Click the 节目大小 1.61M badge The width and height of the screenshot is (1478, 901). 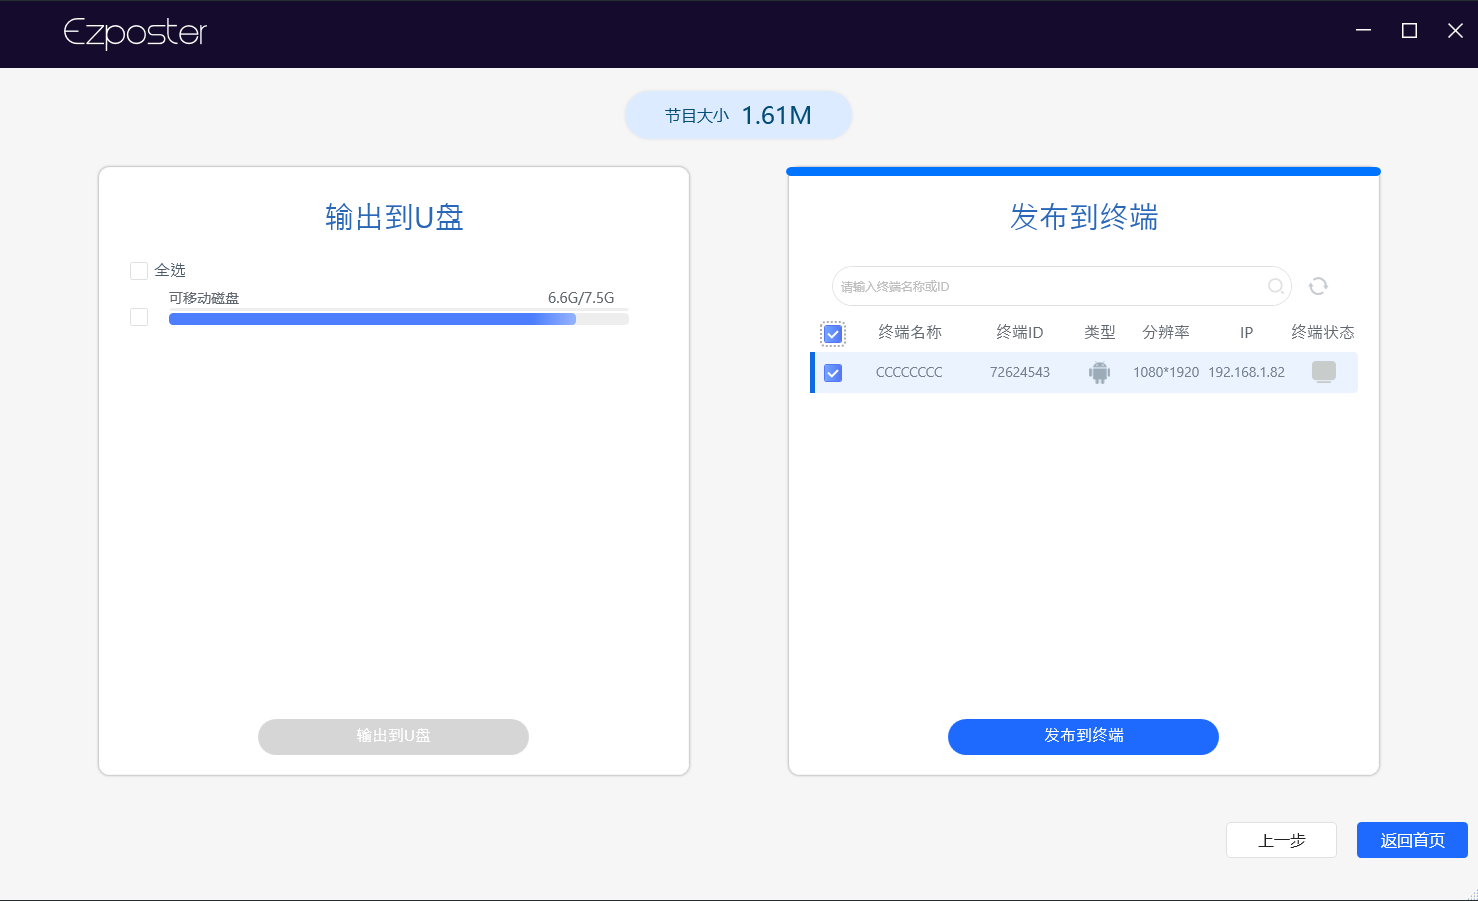point(738,114)
